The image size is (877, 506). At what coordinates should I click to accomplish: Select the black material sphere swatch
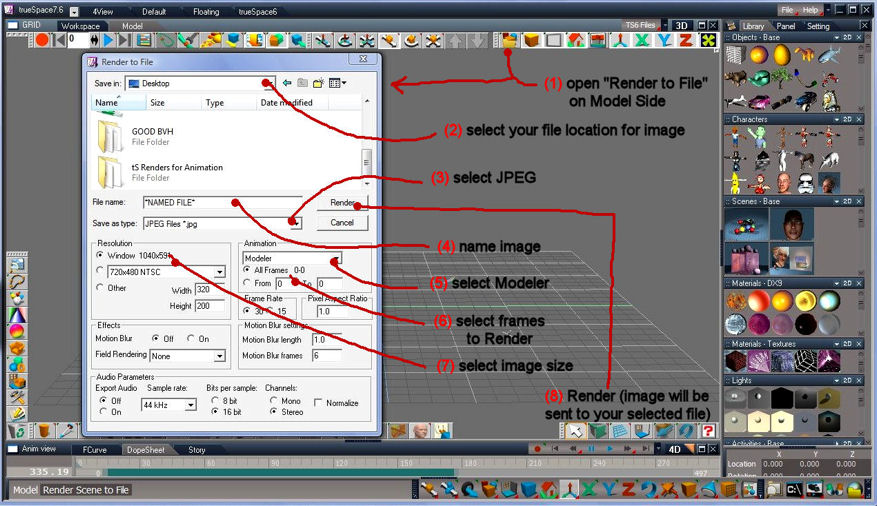click(805, 324)
